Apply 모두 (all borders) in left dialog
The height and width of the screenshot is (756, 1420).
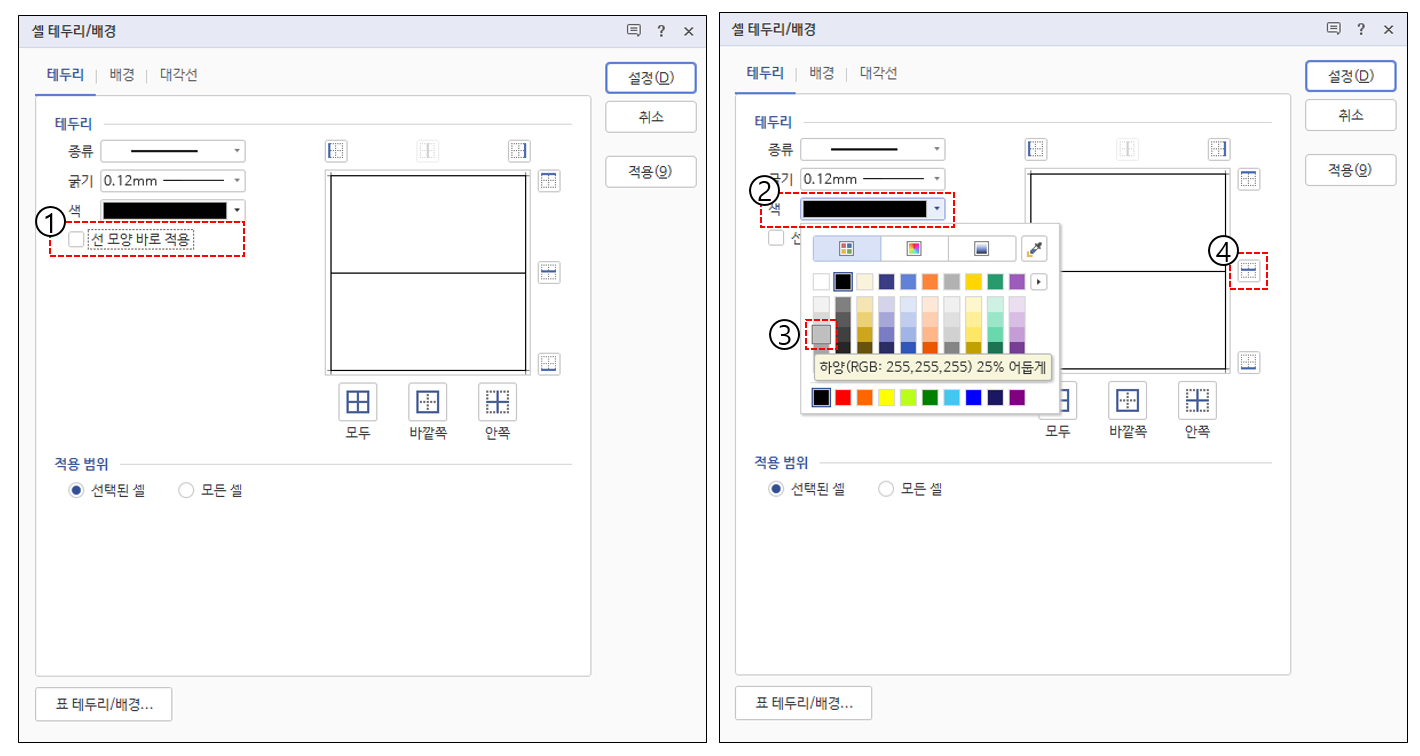[x=357, y=401]
